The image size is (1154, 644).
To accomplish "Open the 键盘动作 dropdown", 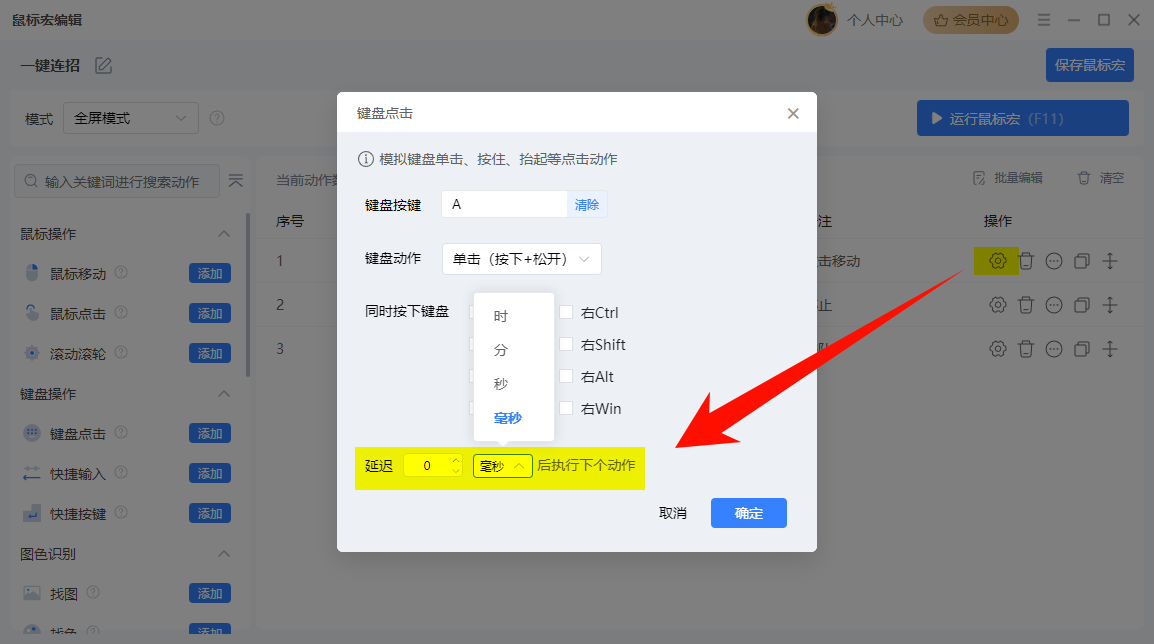I will [521, 258].
